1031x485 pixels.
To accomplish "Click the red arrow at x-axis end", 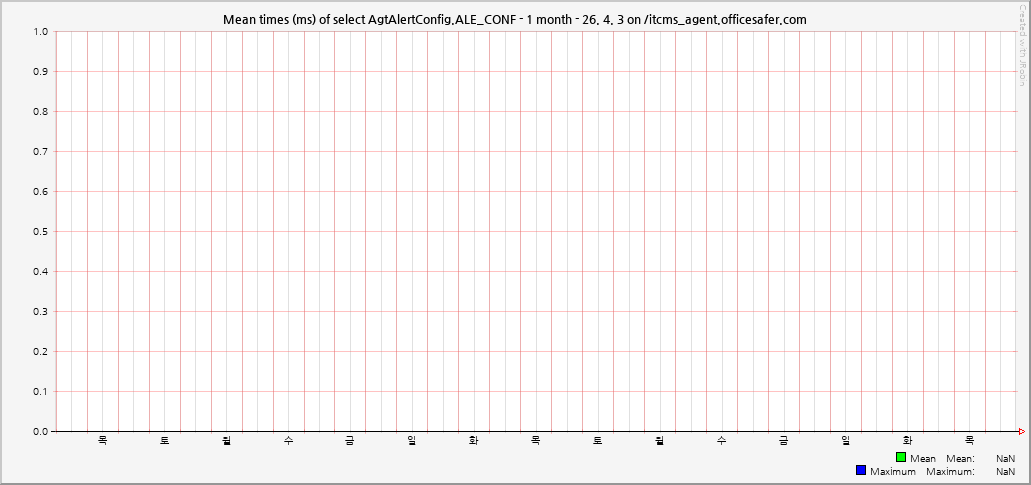I will (1020, 431).
